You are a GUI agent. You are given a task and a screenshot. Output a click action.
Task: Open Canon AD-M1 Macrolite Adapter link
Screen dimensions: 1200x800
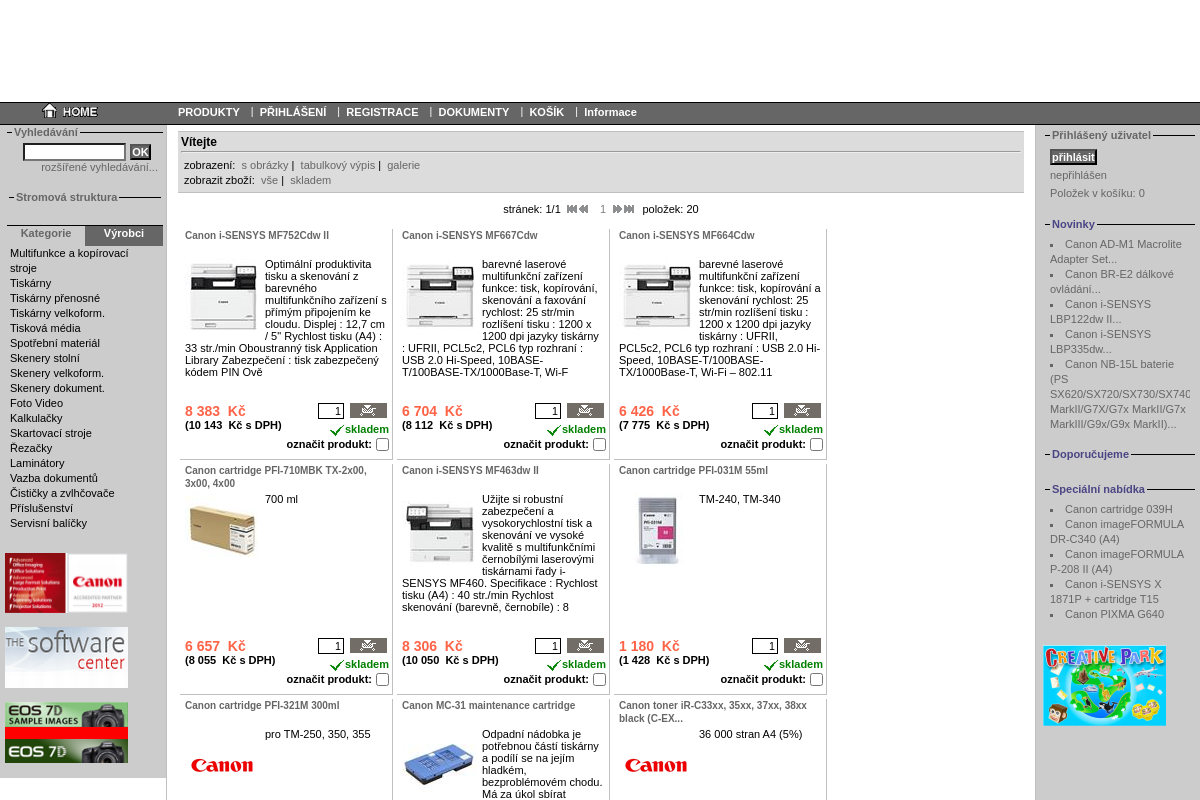click(1116, 251)
